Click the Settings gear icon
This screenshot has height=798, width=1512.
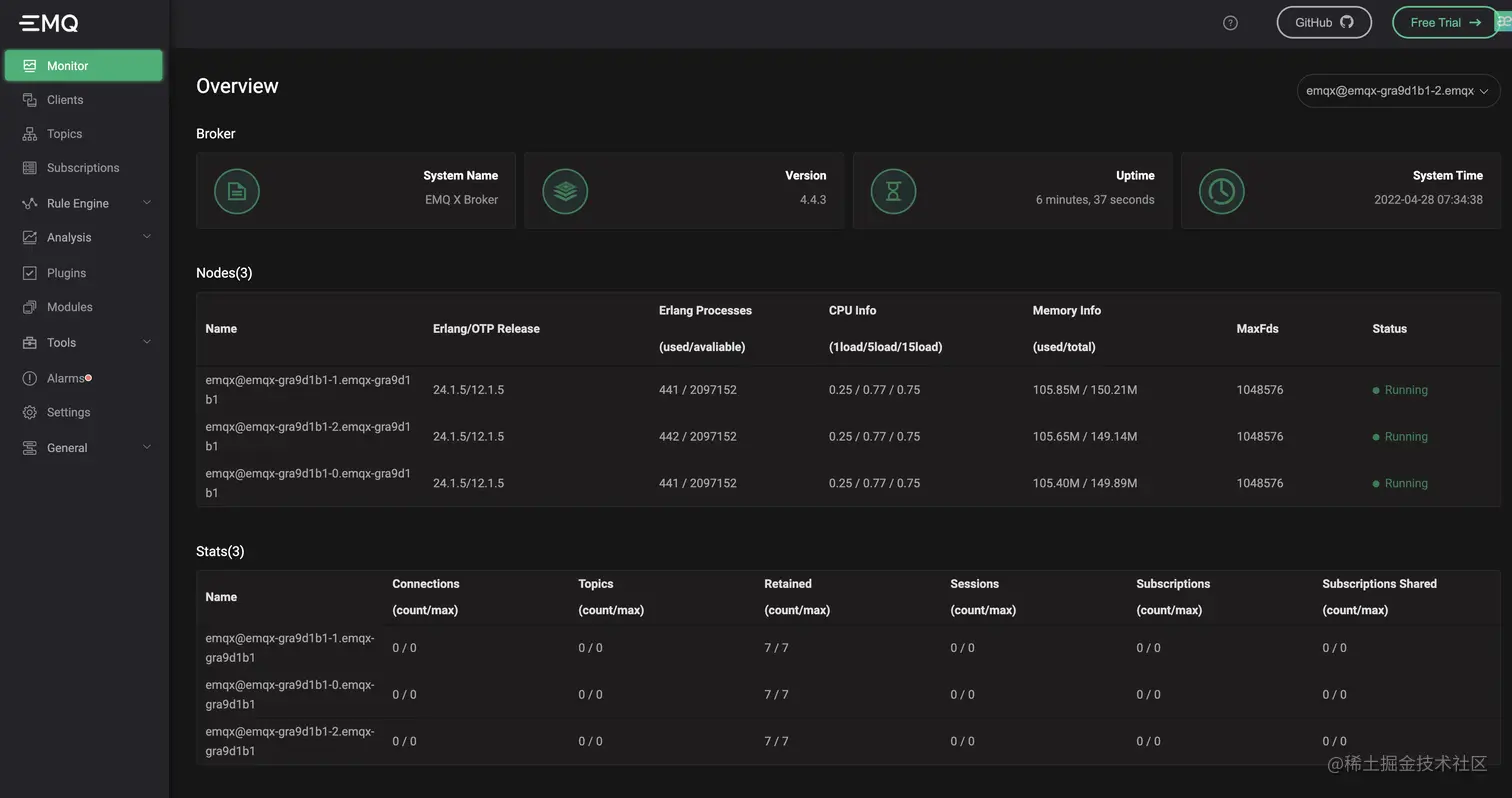coord(30,412)
